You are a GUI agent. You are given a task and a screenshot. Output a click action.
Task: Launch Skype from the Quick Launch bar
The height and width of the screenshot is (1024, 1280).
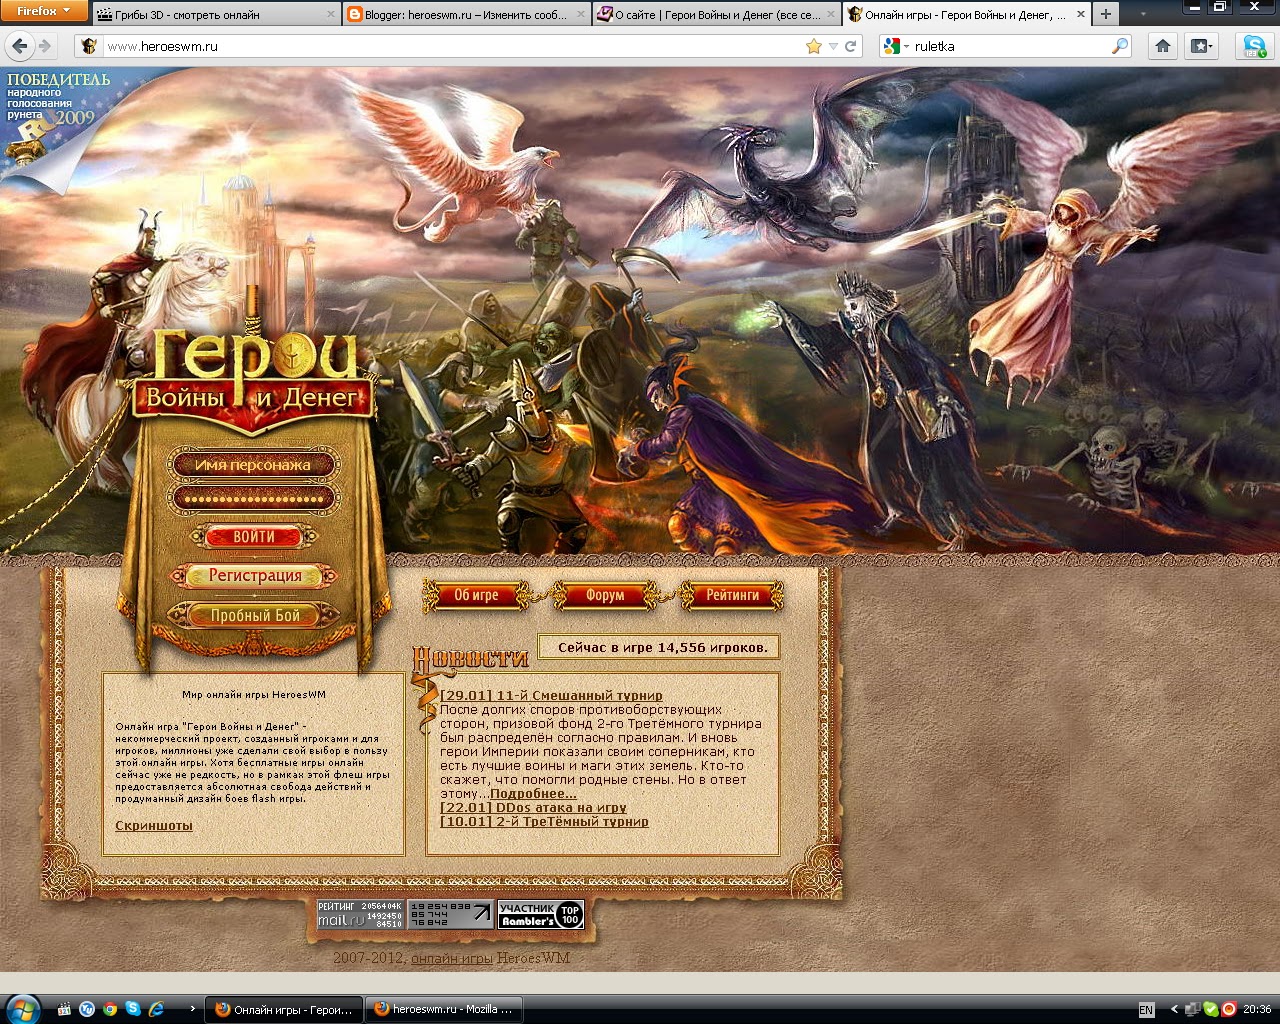131,1009
